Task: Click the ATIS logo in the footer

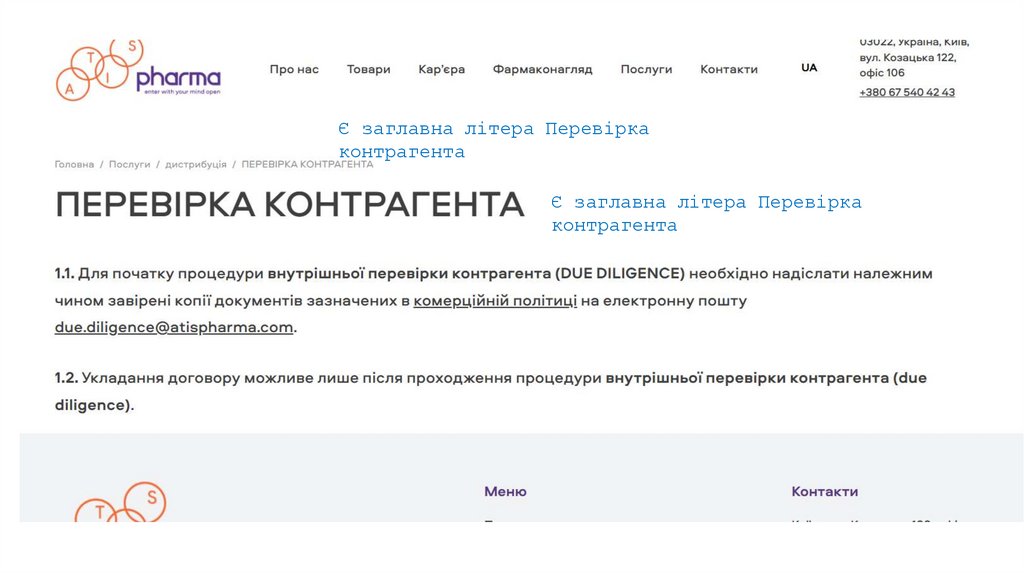Action: 120,502
